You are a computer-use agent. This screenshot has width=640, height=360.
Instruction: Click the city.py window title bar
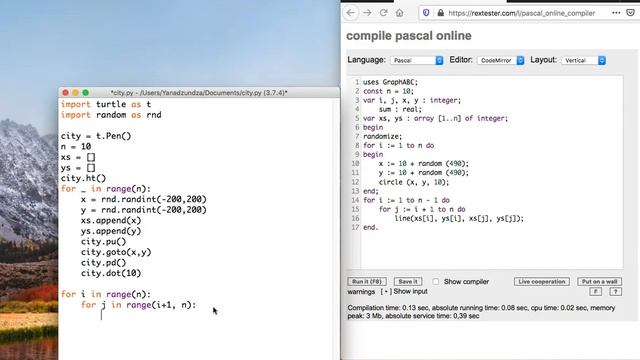[199, 93]
